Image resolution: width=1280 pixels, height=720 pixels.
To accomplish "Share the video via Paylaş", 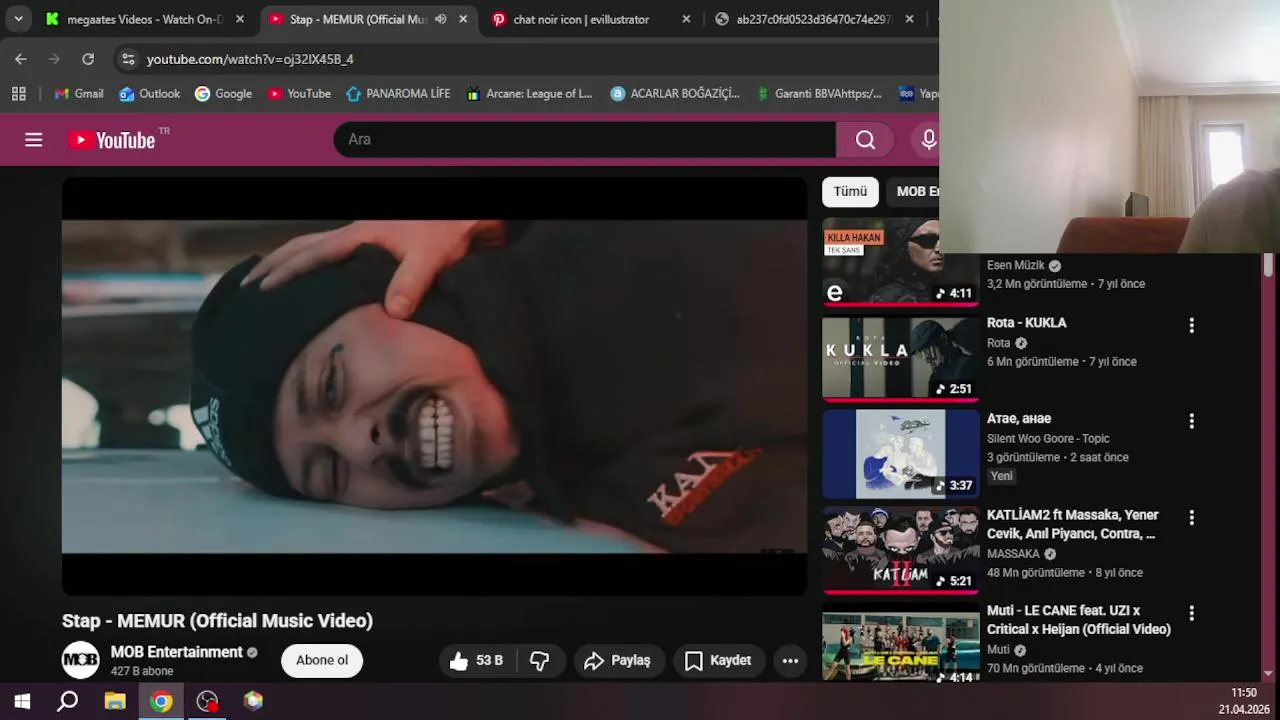I will click(x=618, y=660).
